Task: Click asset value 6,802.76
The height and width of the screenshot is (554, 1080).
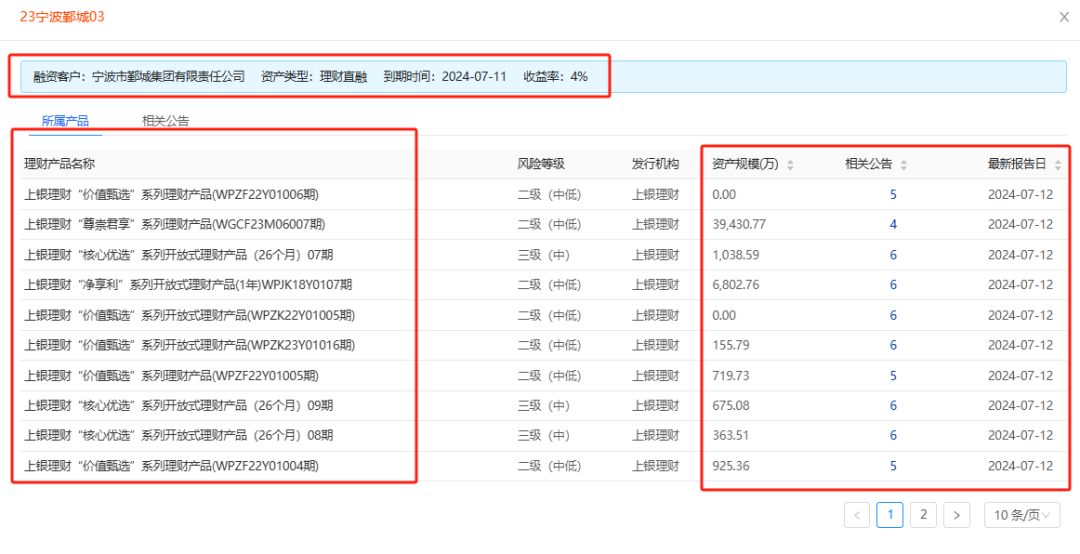Action: pyautogui.click(x=736, y=285)
